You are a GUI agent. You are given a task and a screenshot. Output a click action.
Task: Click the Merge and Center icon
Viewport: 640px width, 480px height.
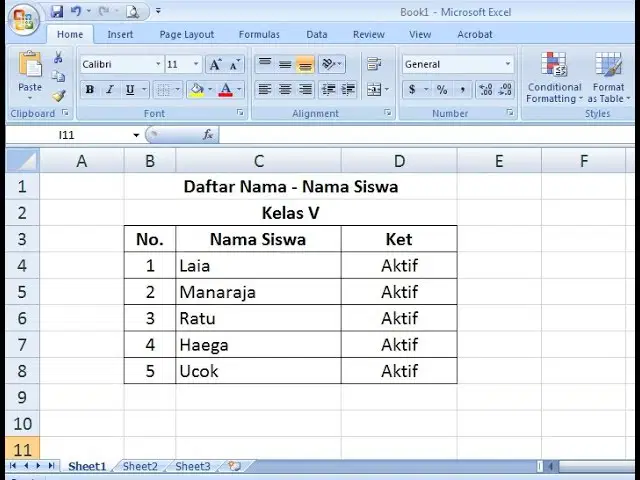pos(374,89)
